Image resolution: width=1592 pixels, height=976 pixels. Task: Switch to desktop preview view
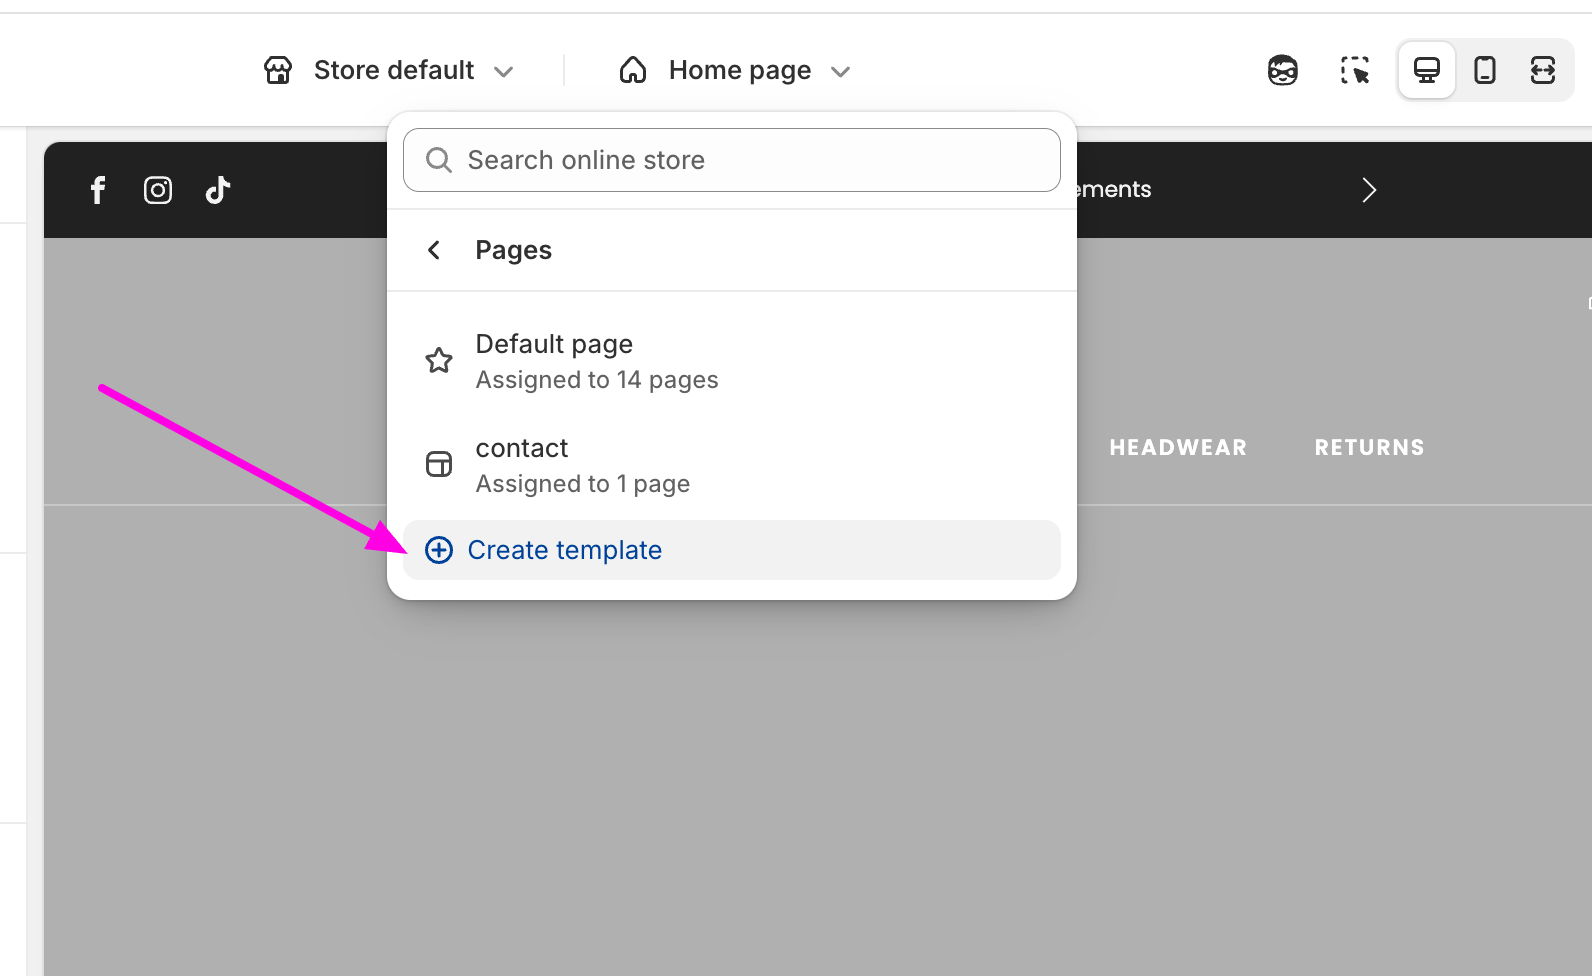(1427, 70)
